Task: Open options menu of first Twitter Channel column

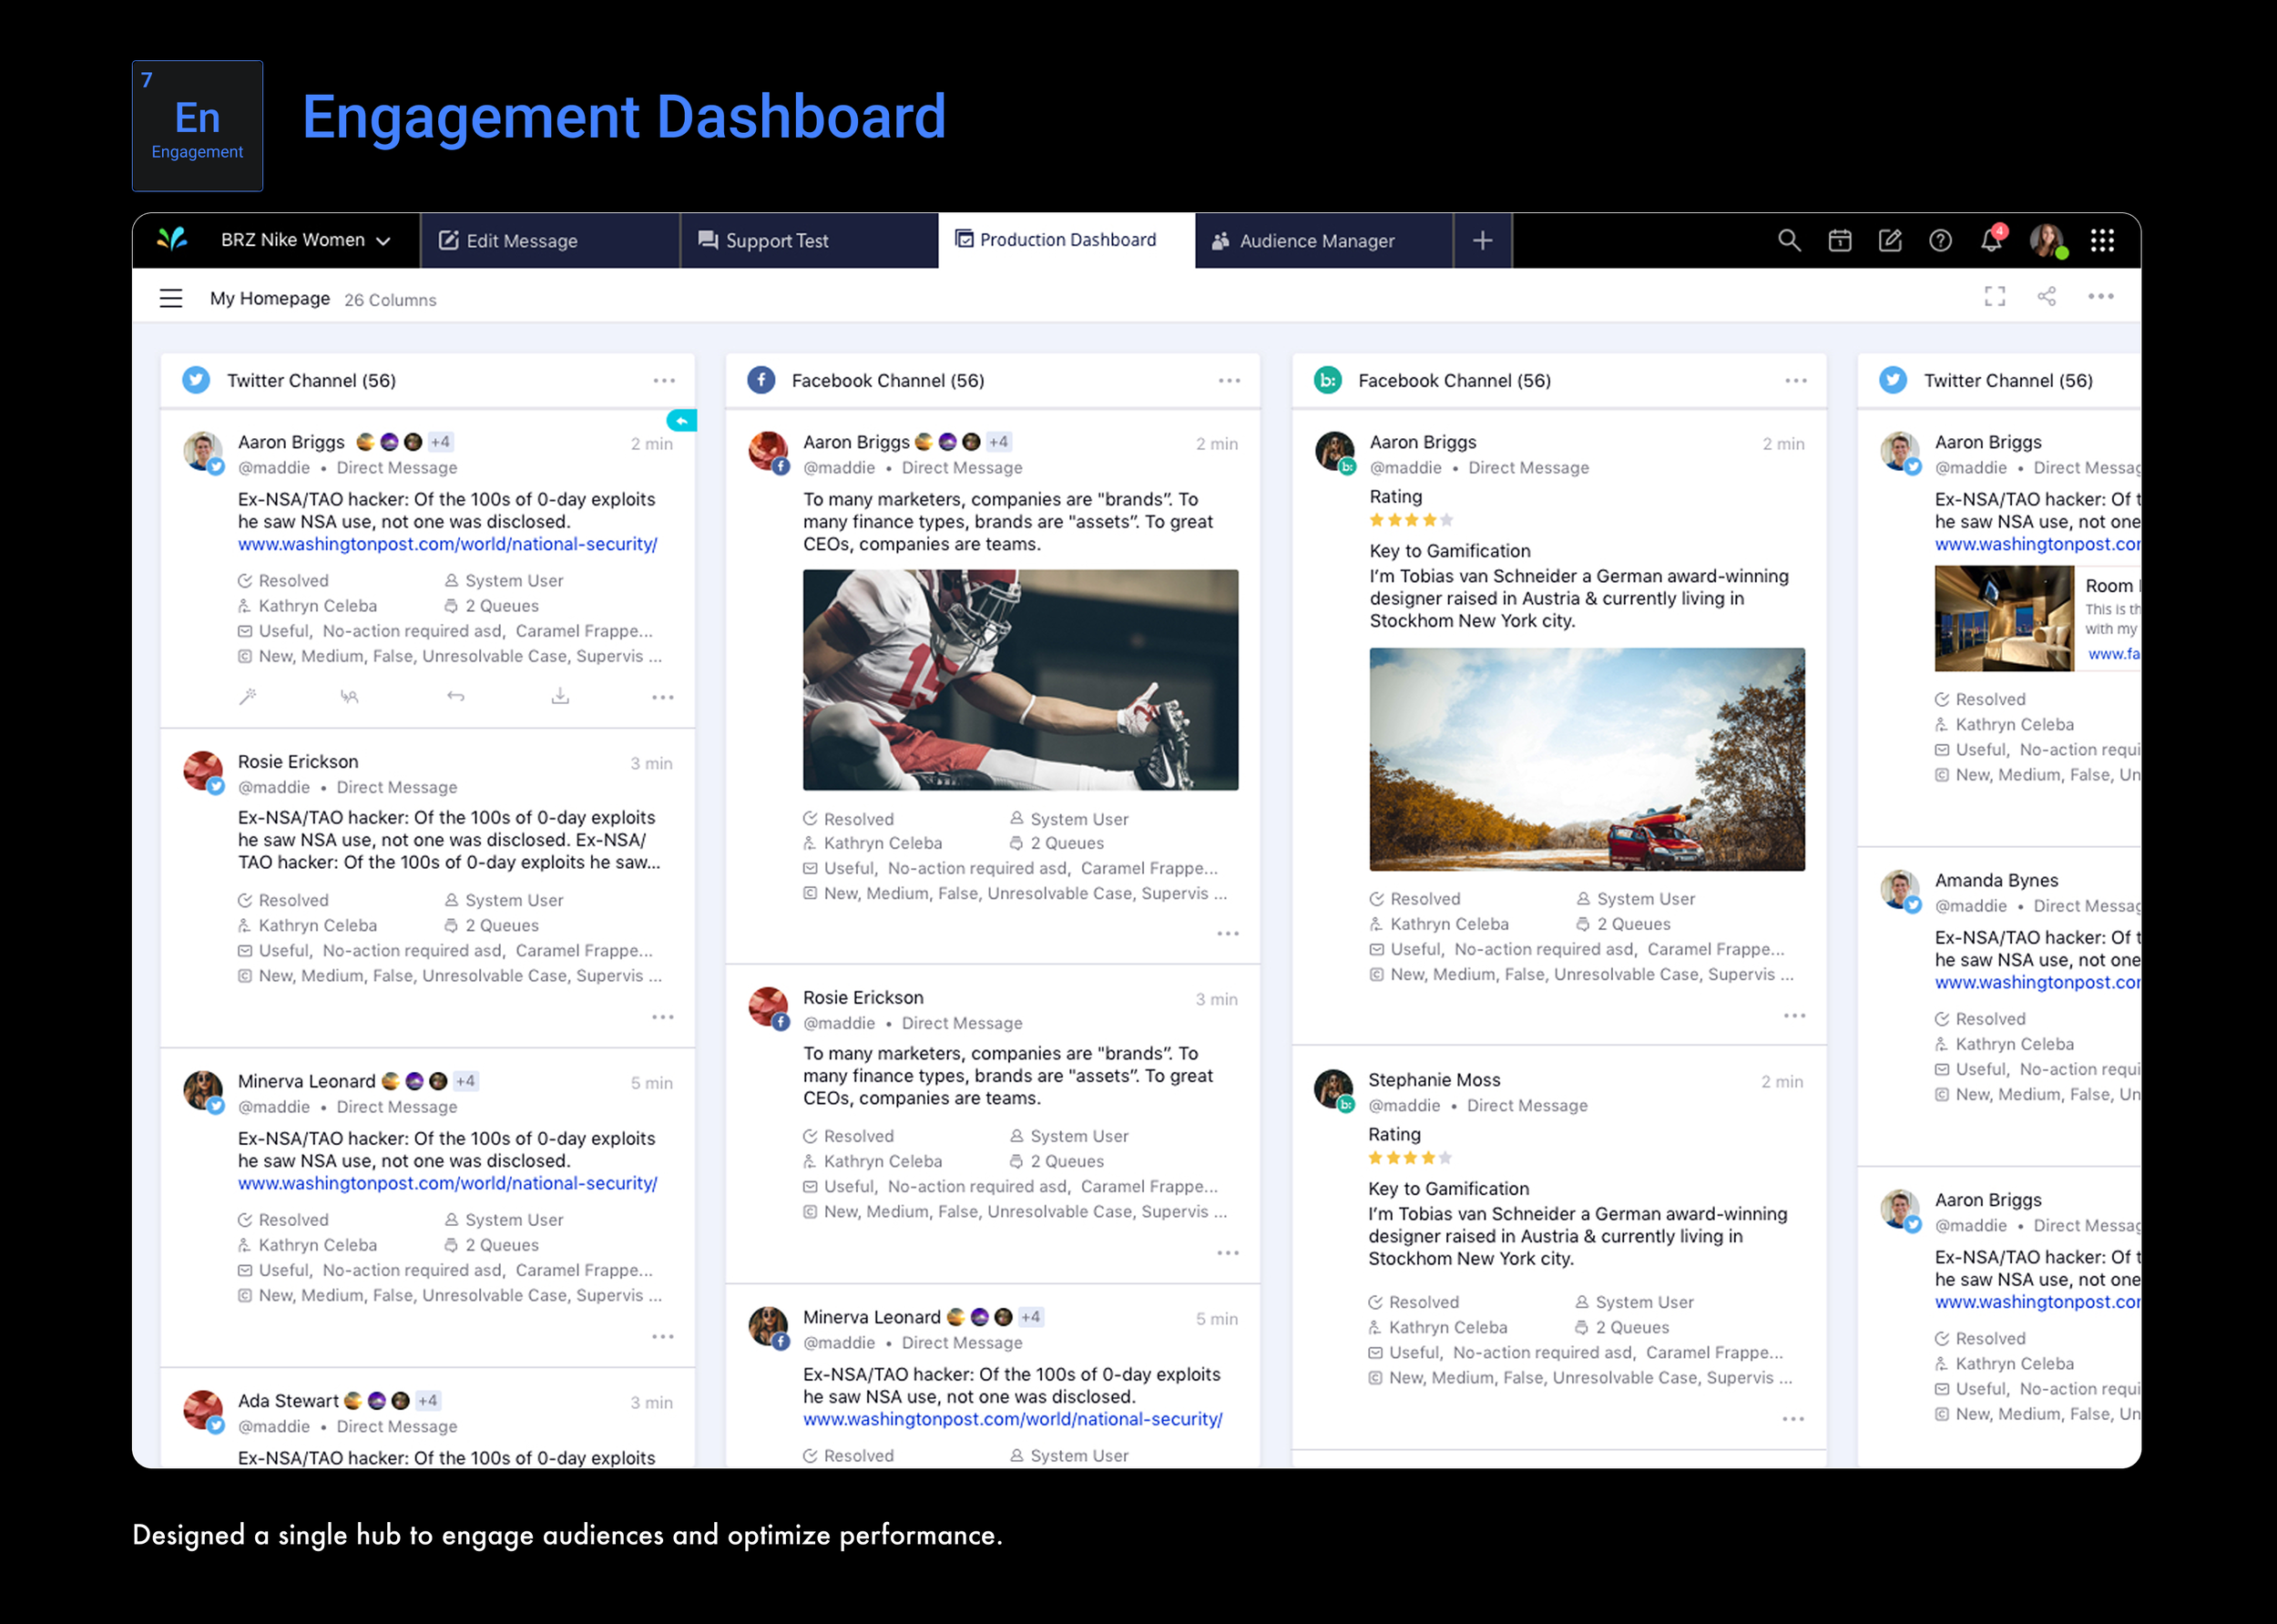Action: (664, 381)
